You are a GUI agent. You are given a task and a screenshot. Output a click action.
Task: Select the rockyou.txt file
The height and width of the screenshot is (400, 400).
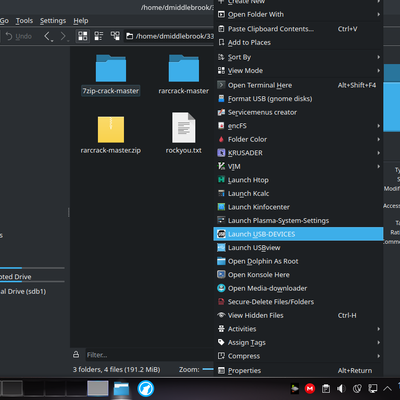coord(184,133)
